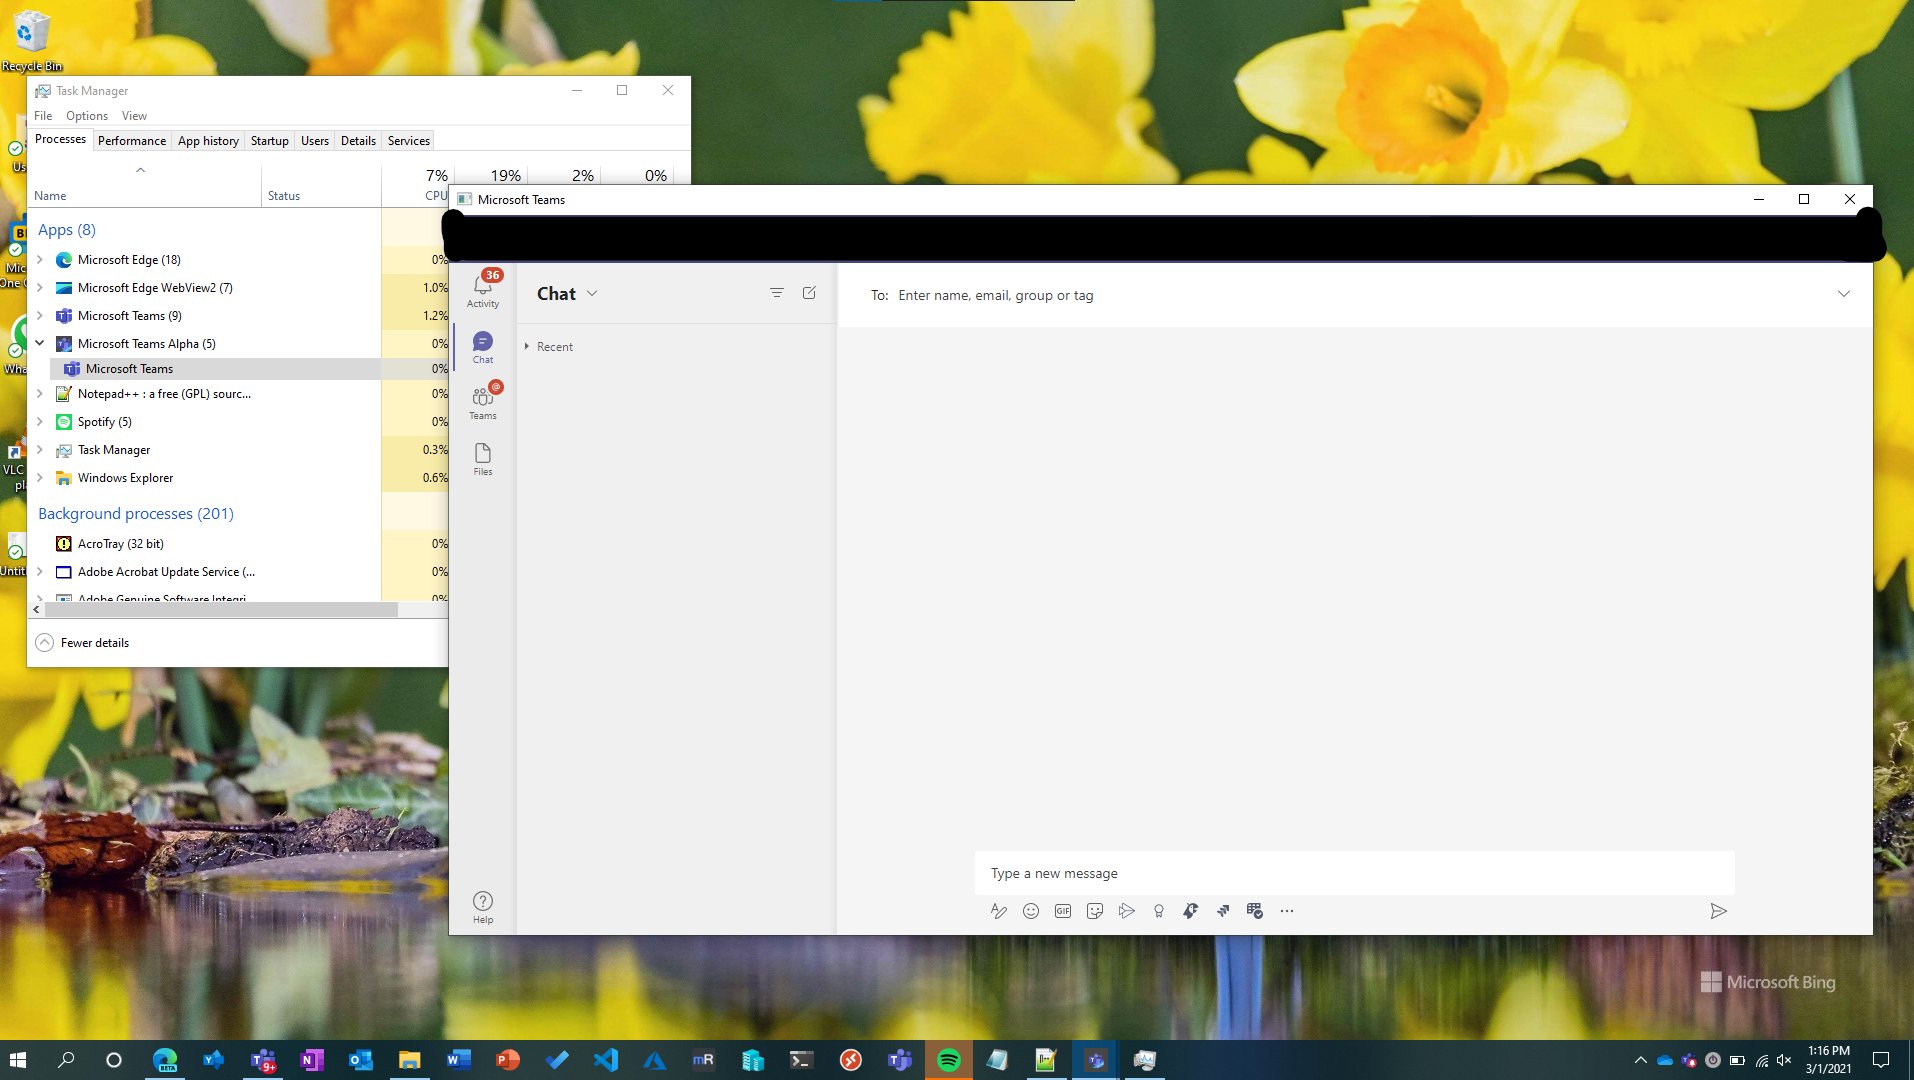Viewport: 1914px width, 1080px height.
Task: Switch to the Services tab
Action: (409, 141)
